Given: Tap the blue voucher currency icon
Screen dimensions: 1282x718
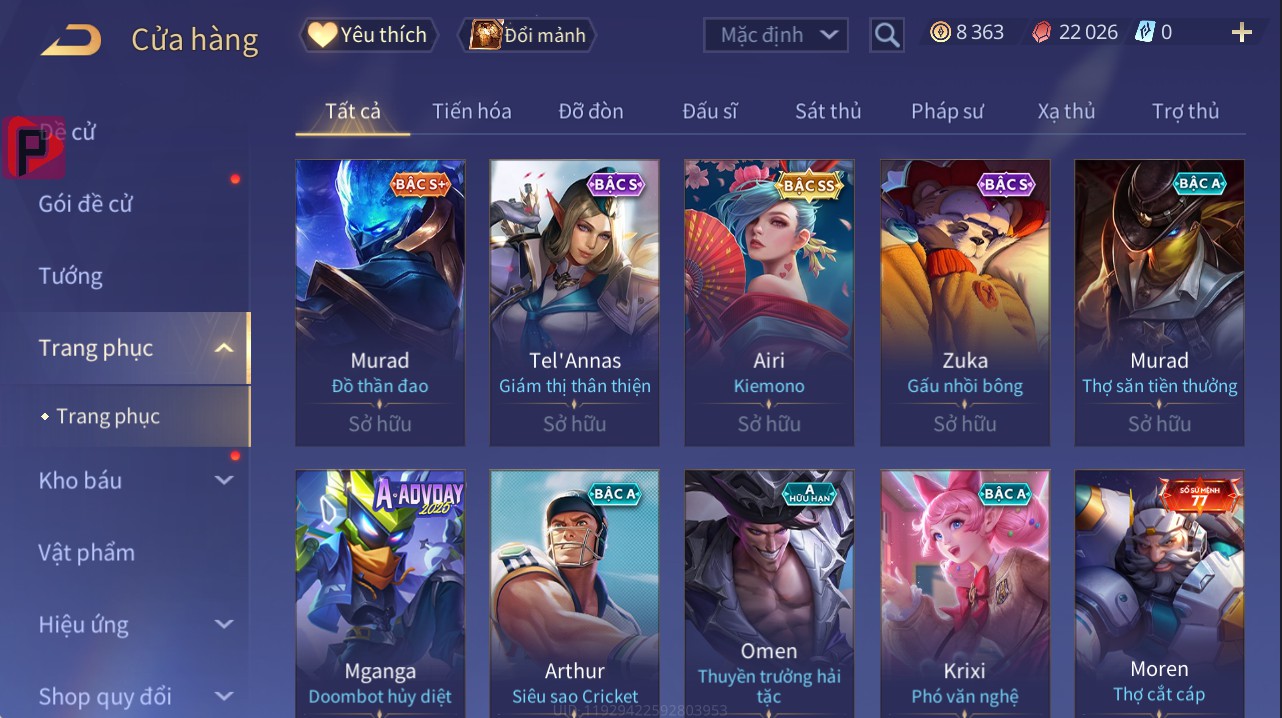Looking at the screenshot, I should pos(1145,32).
